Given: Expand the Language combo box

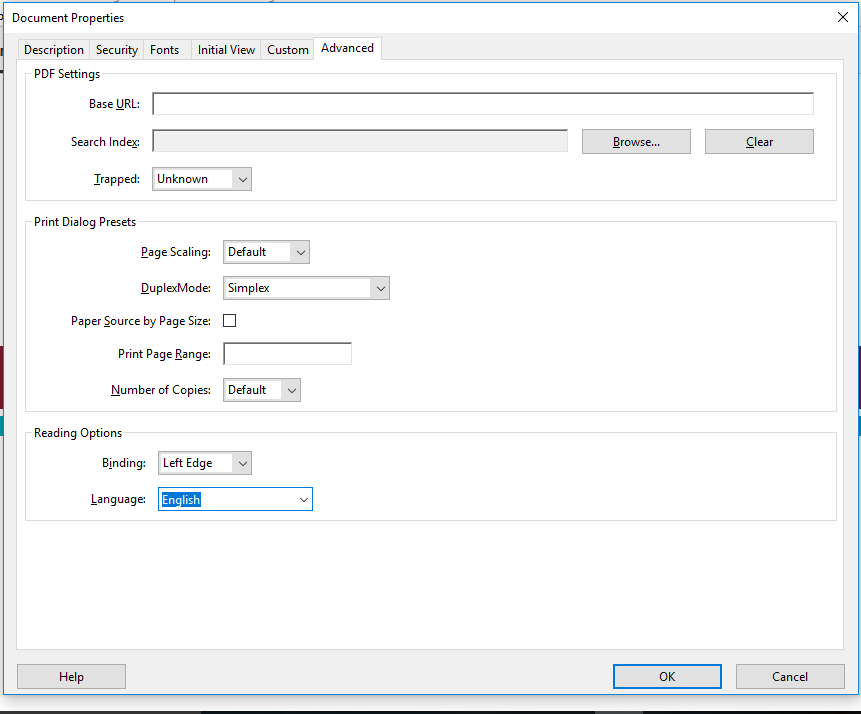Looking at the screenshot, I should pyautogui.click(x=235, y=499).
